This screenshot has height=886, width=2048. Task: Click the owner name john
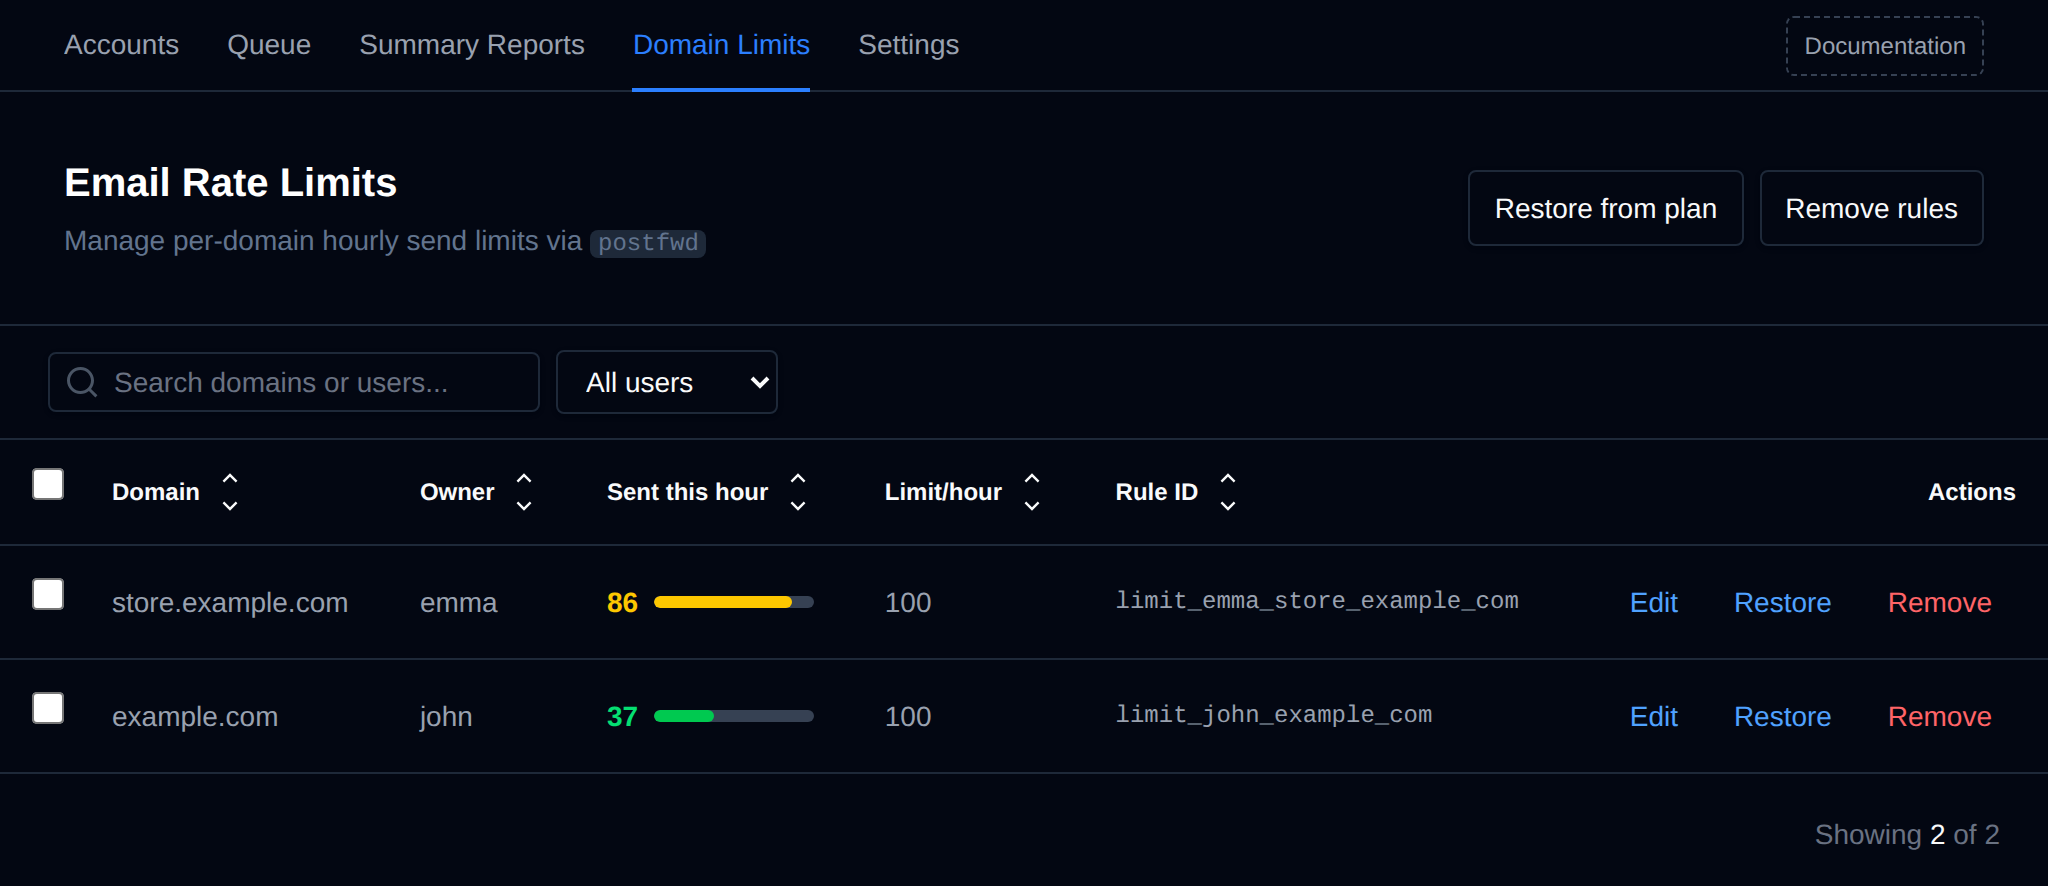coord(446,716)
